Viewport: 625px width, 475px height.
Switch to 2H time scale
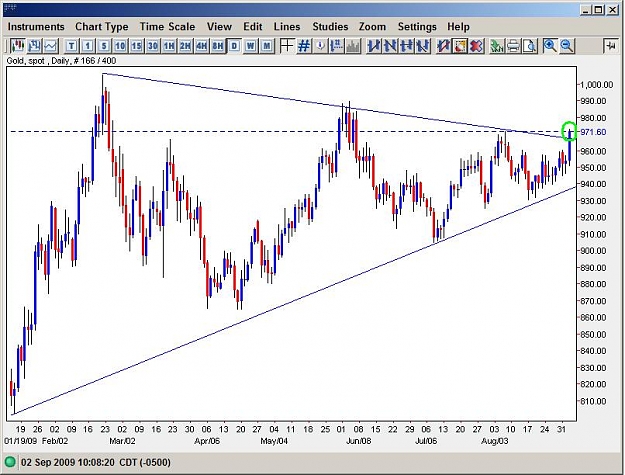point(185,46)
